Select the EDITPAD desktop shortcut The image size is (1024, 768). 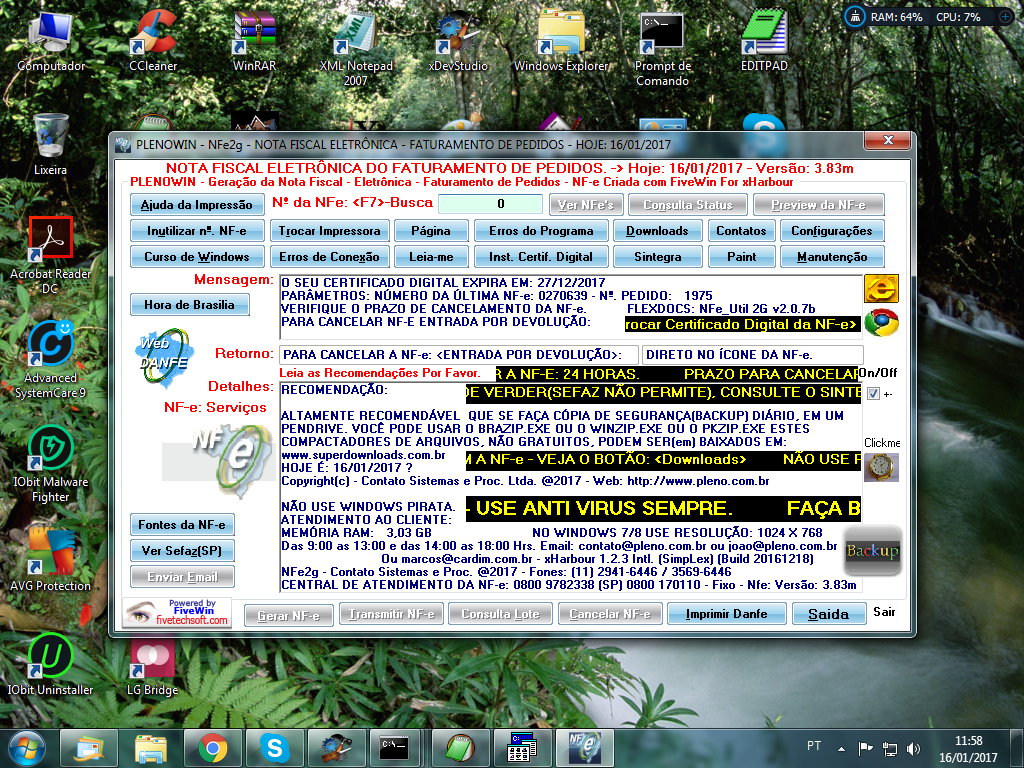[x=764, y=40]
